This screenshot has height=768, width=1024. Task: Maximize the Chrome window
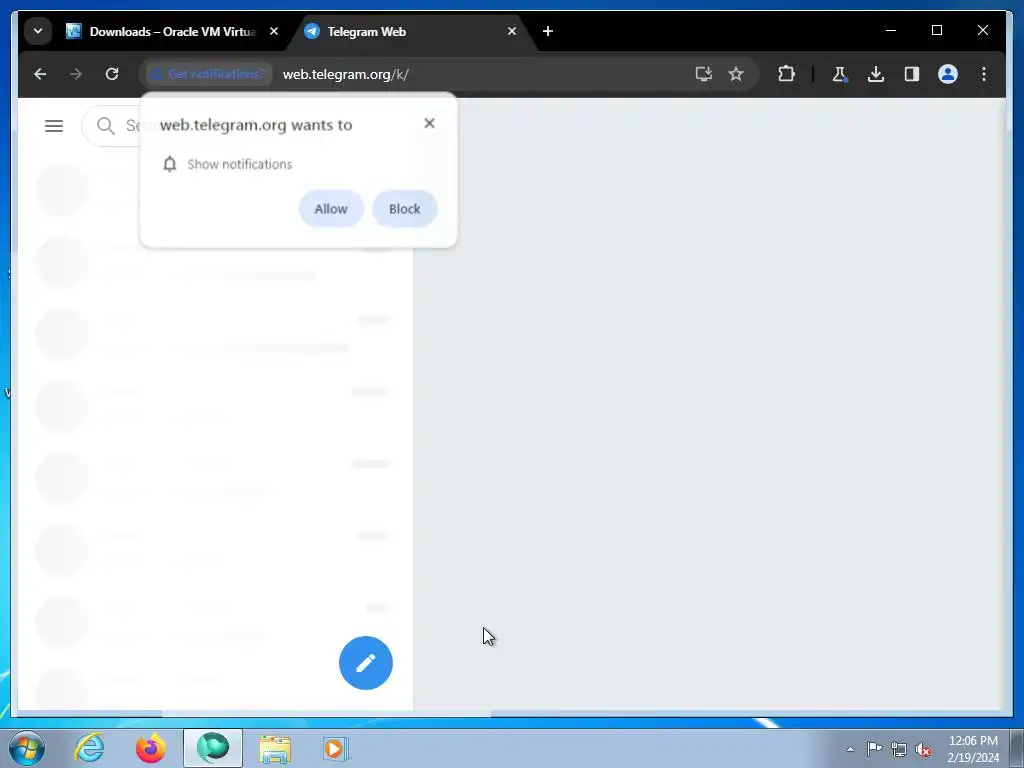tap(936, 31)
